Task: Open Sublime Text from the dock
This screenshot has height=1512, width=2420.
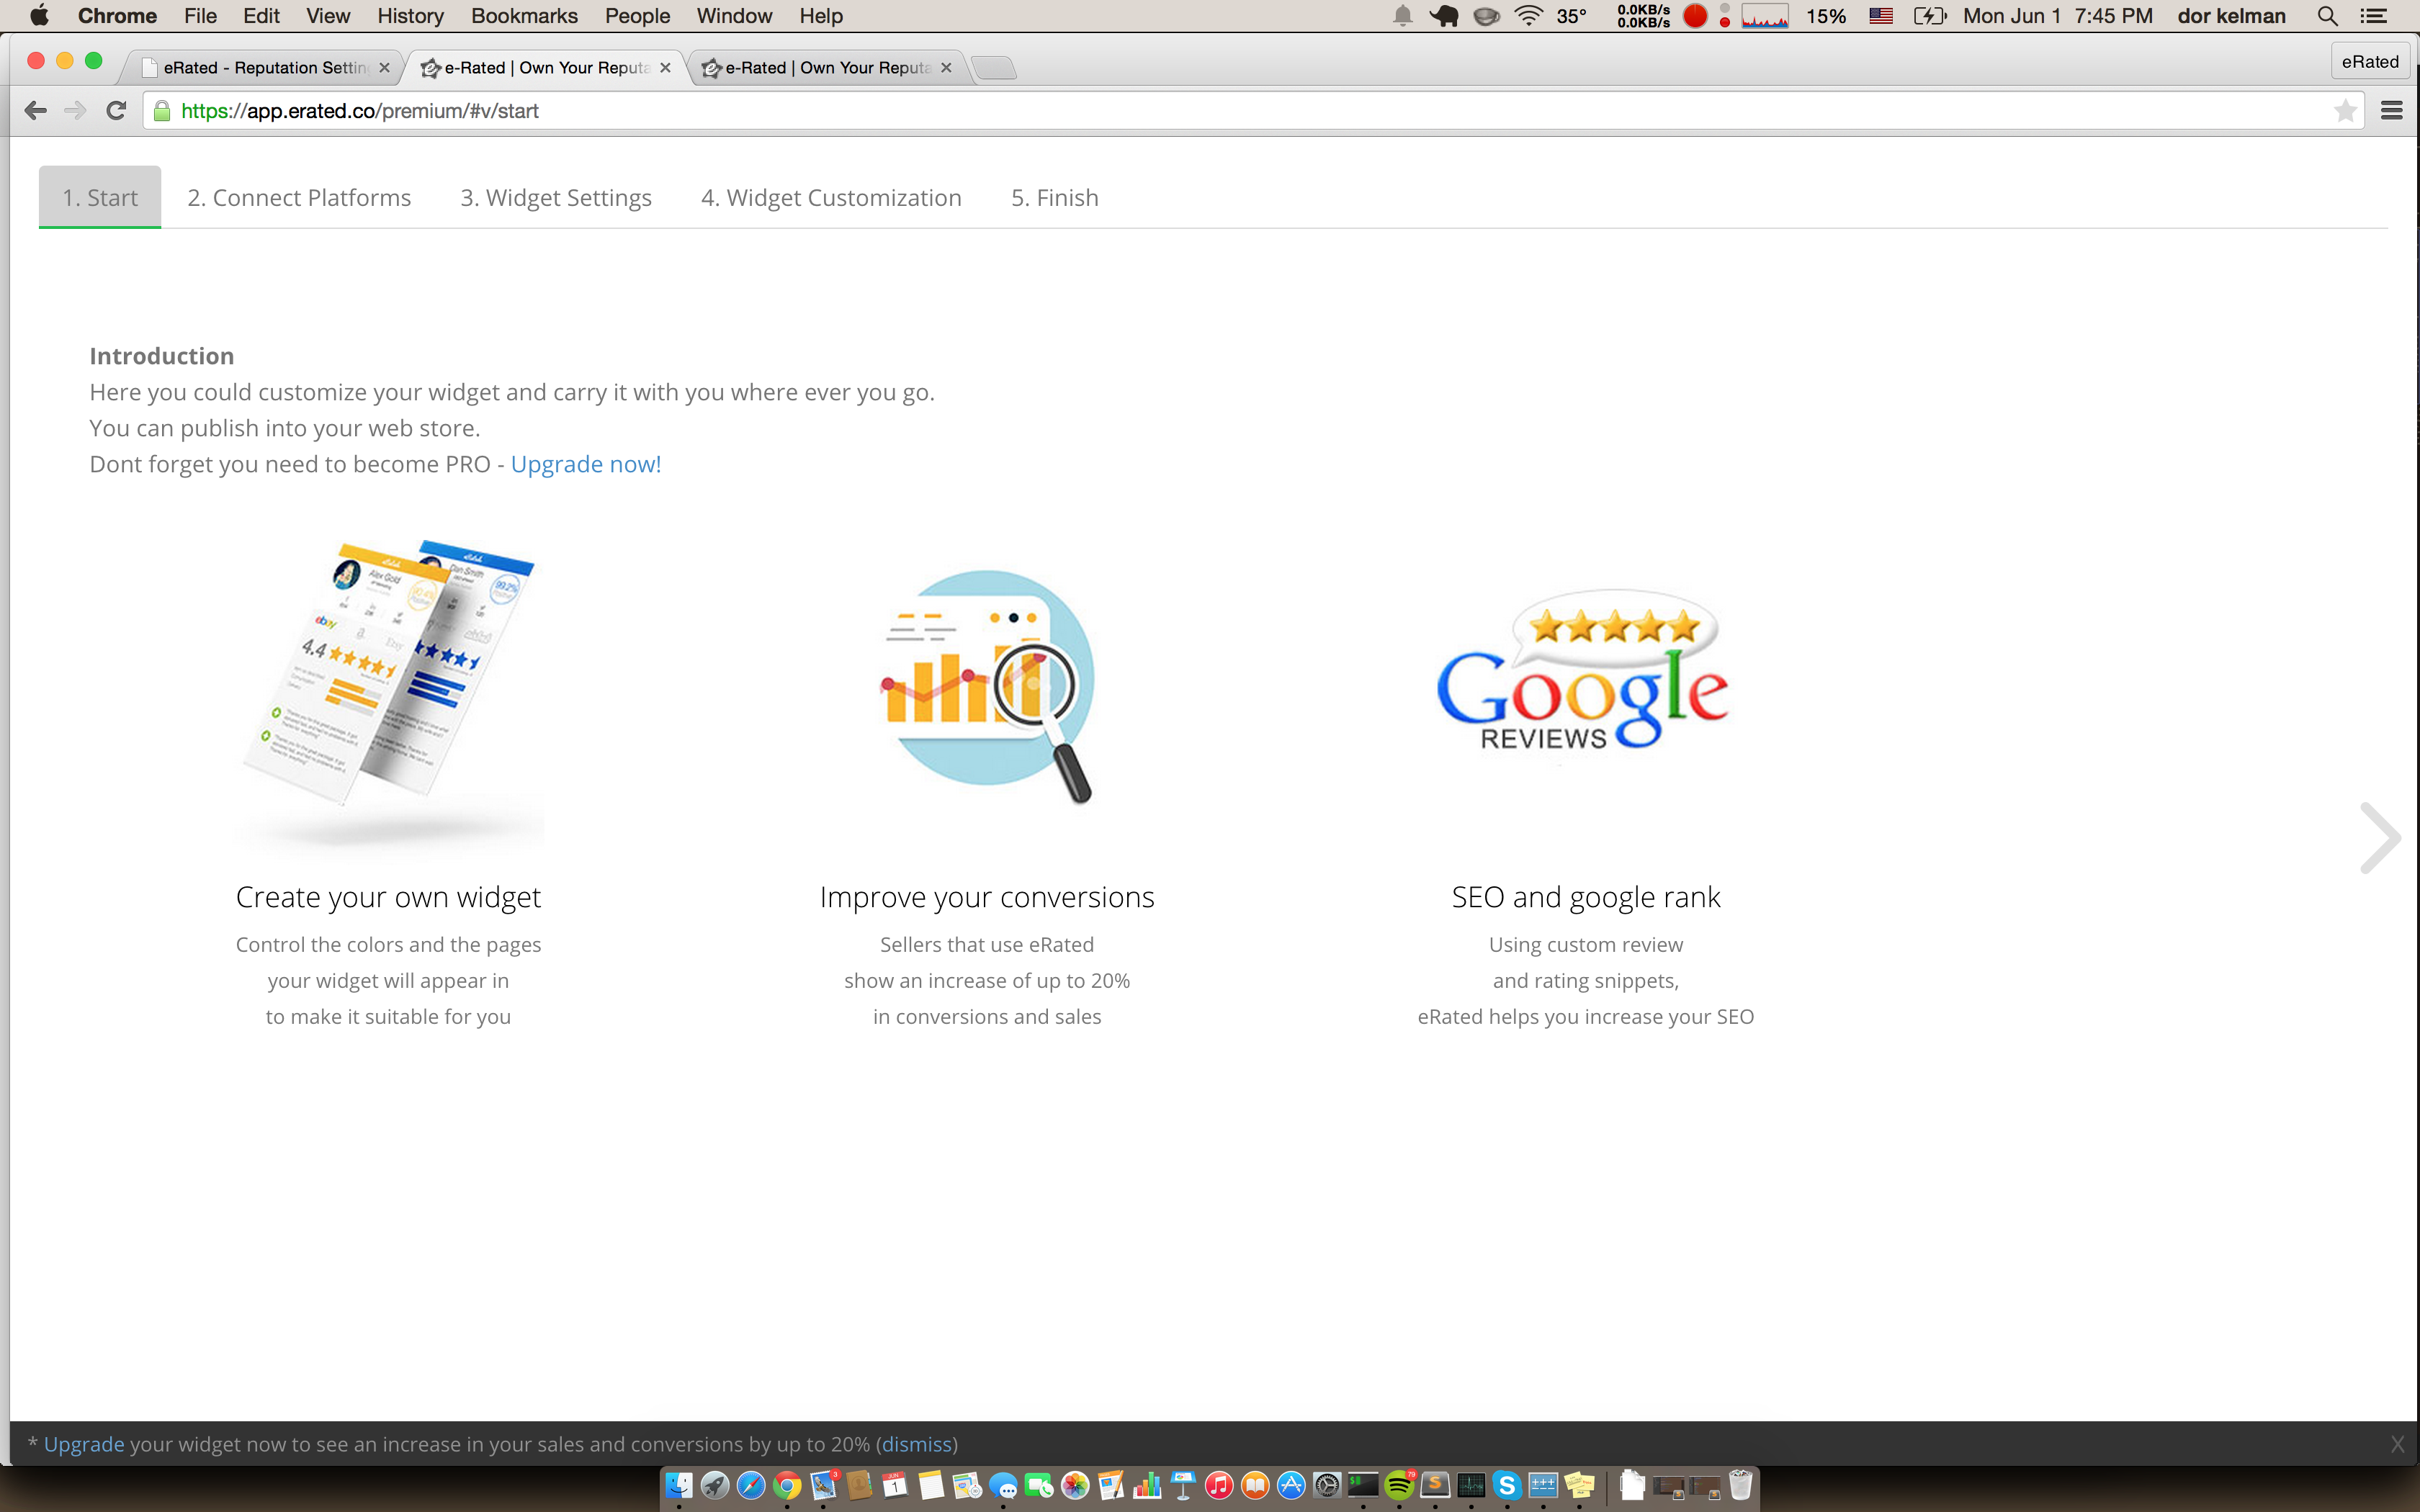Action: [x=1435, y=1486]
